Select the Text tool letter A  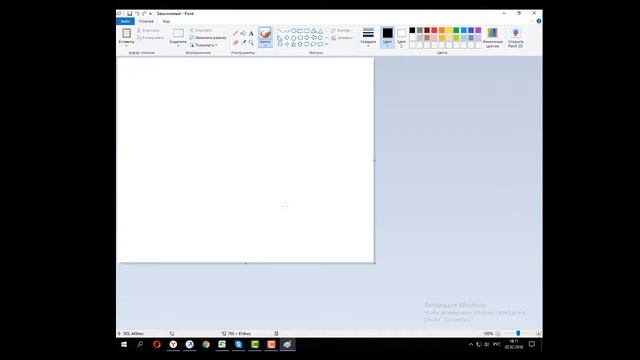coord(251,33)
